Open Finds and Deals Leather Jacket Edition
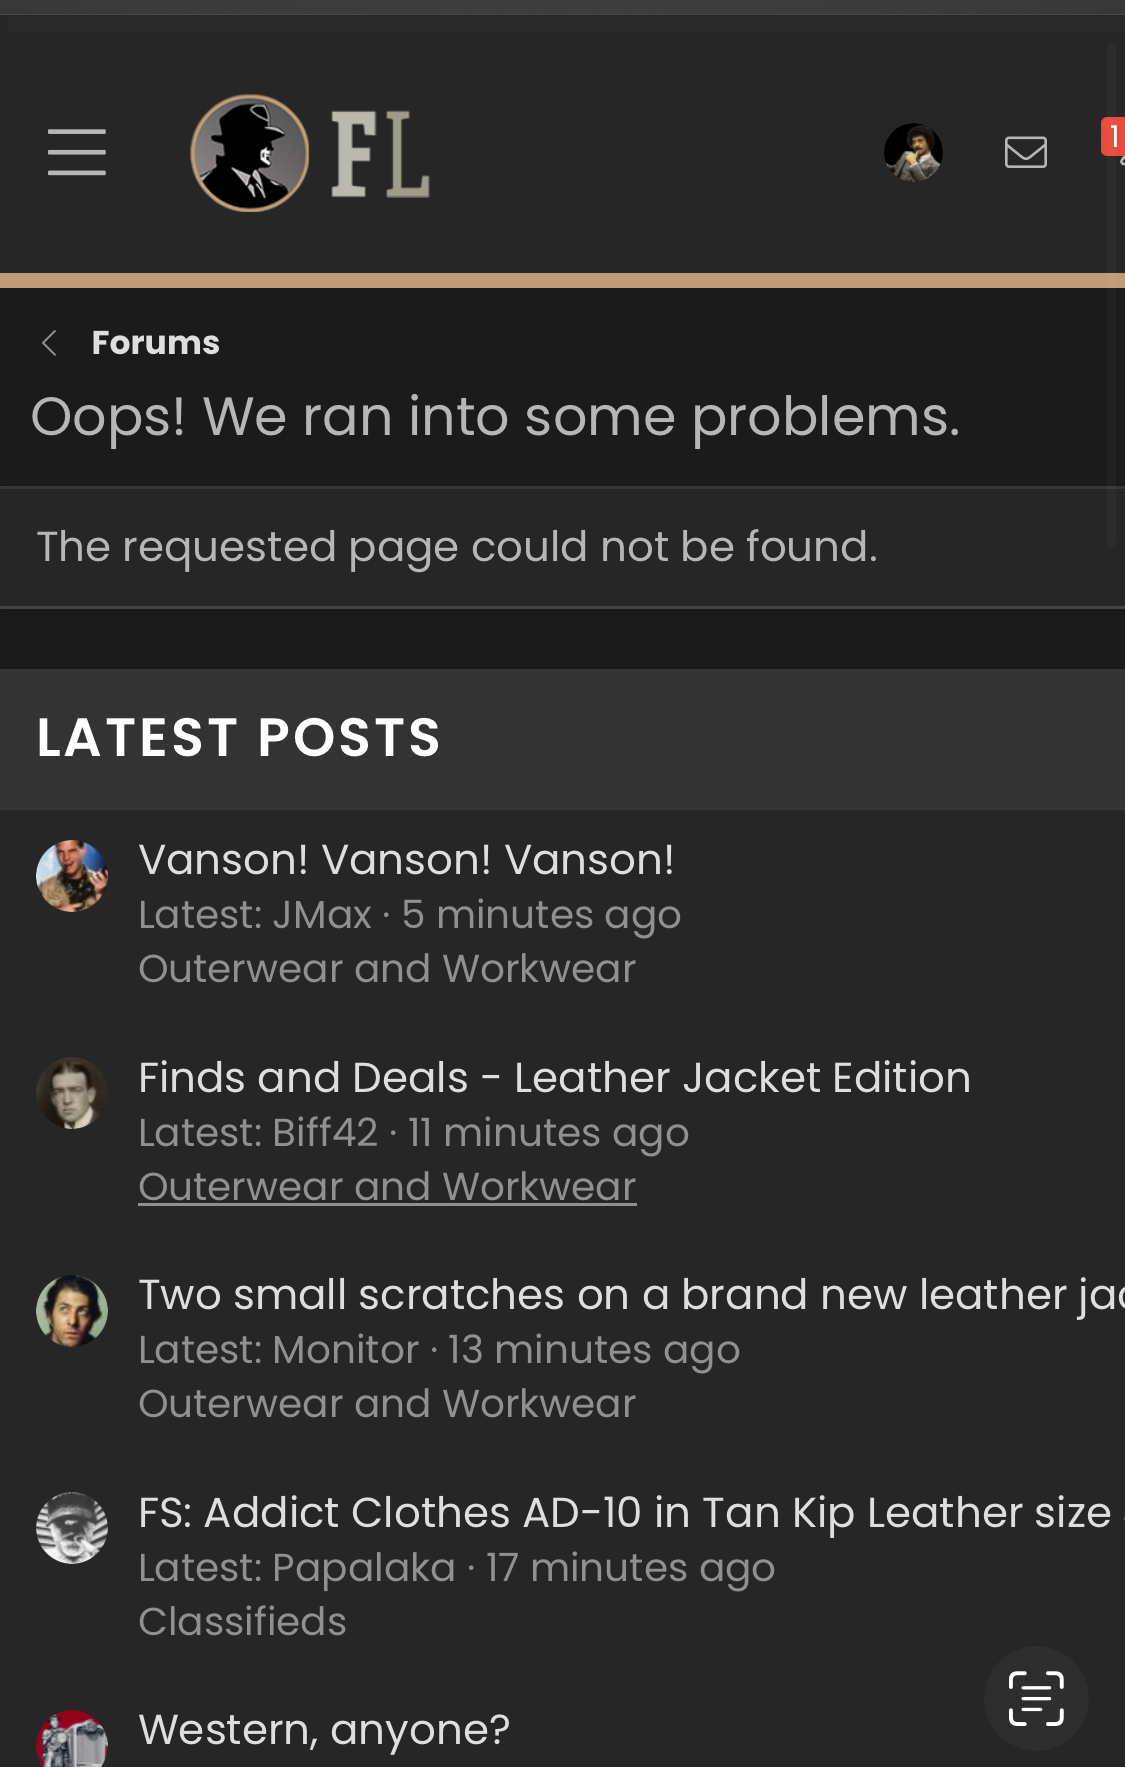Image resolution: width=1125 pixels, height=1767 pixels. pos(554,1078)
